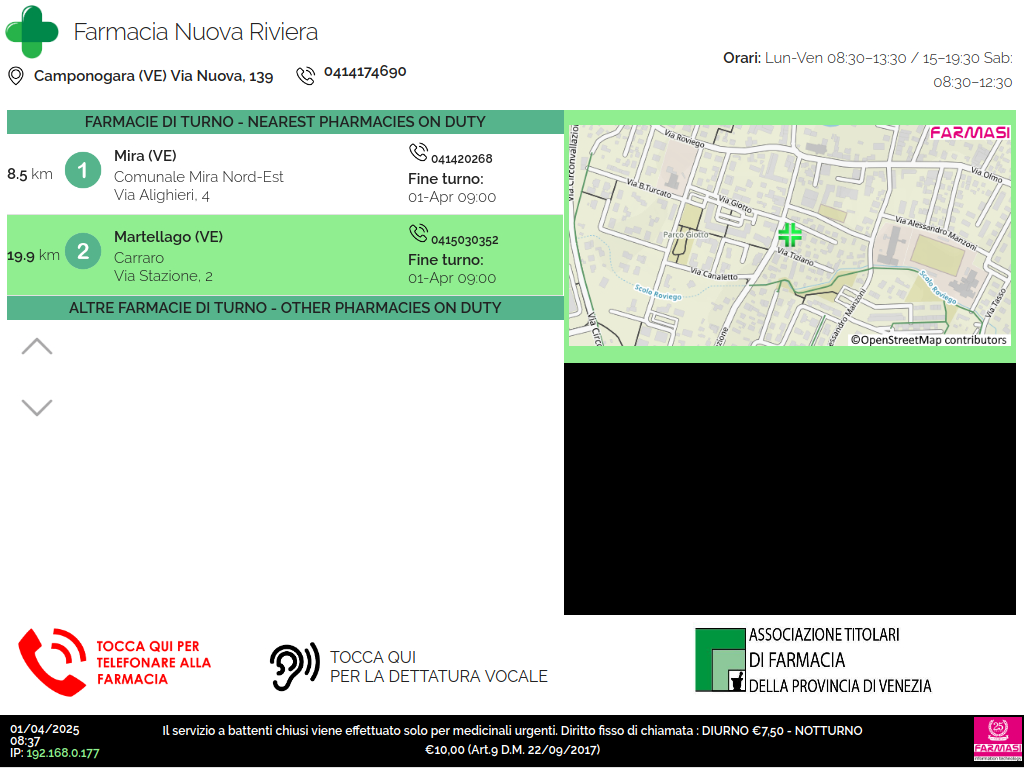This screenshot has height=768, width=1024.
Task: Click the phone icon beside 0414174690
Action: [x=305, y=76]
